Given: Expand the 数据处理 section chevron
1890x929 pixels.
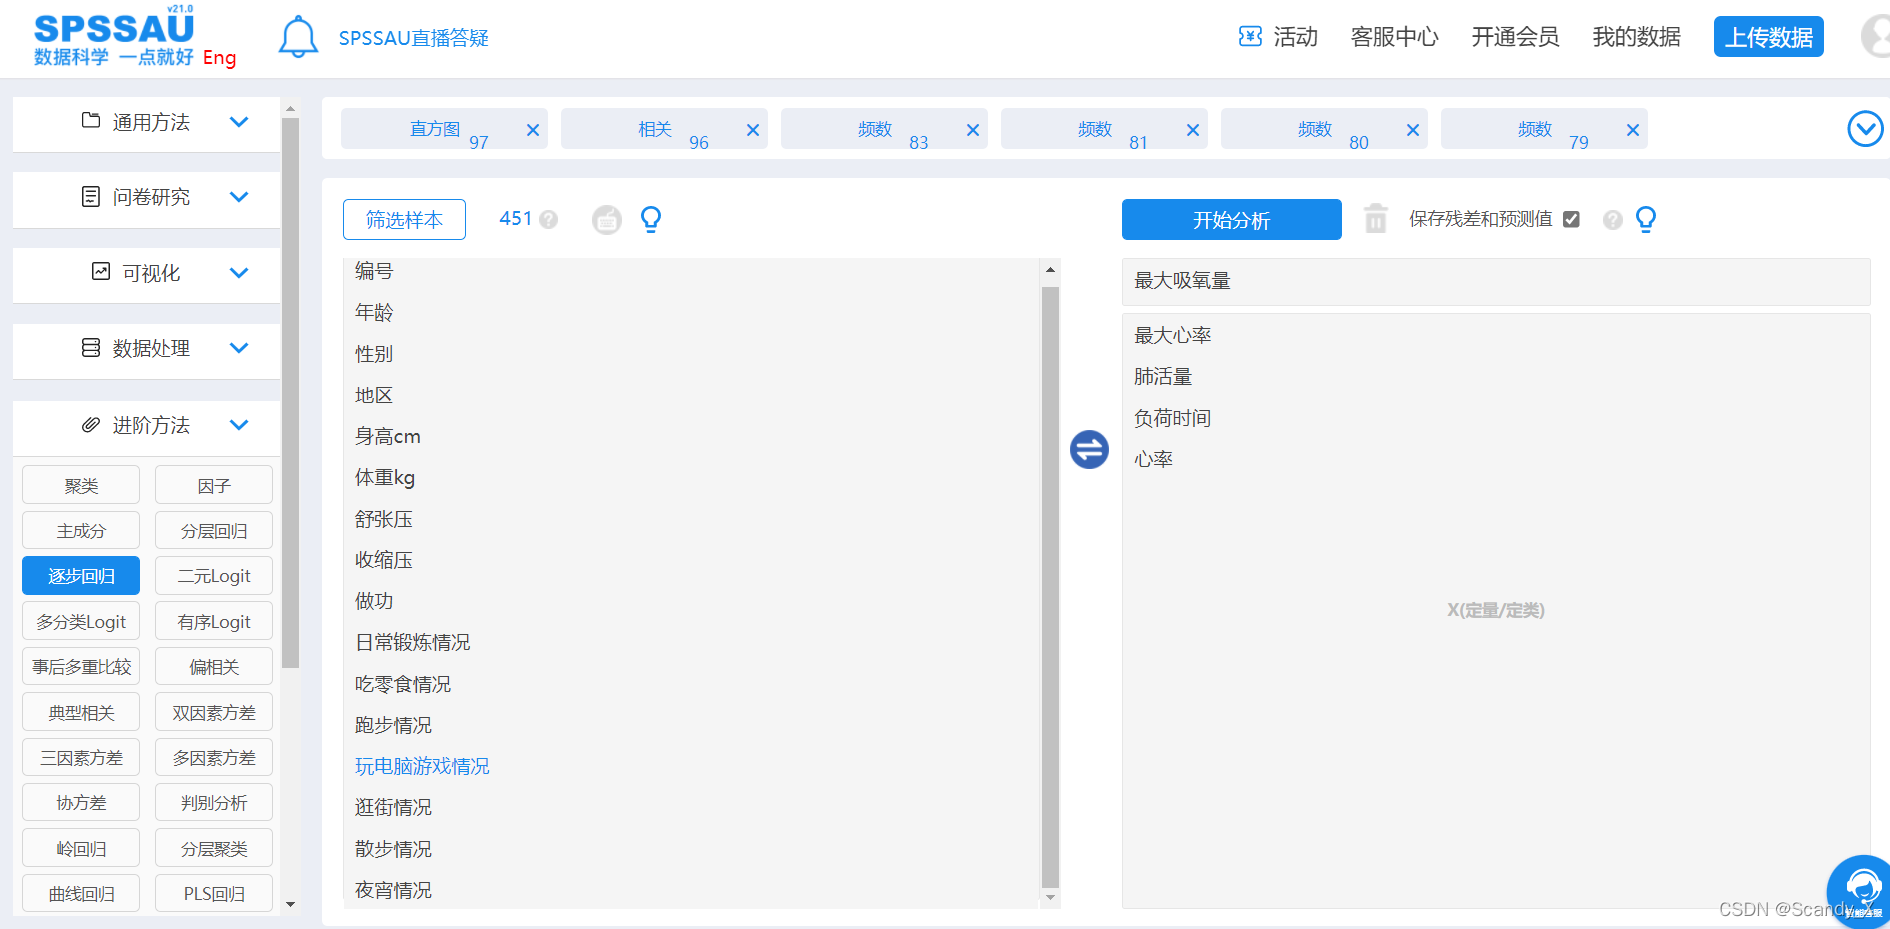Looking at the screenshot, I should click(239, 348).
